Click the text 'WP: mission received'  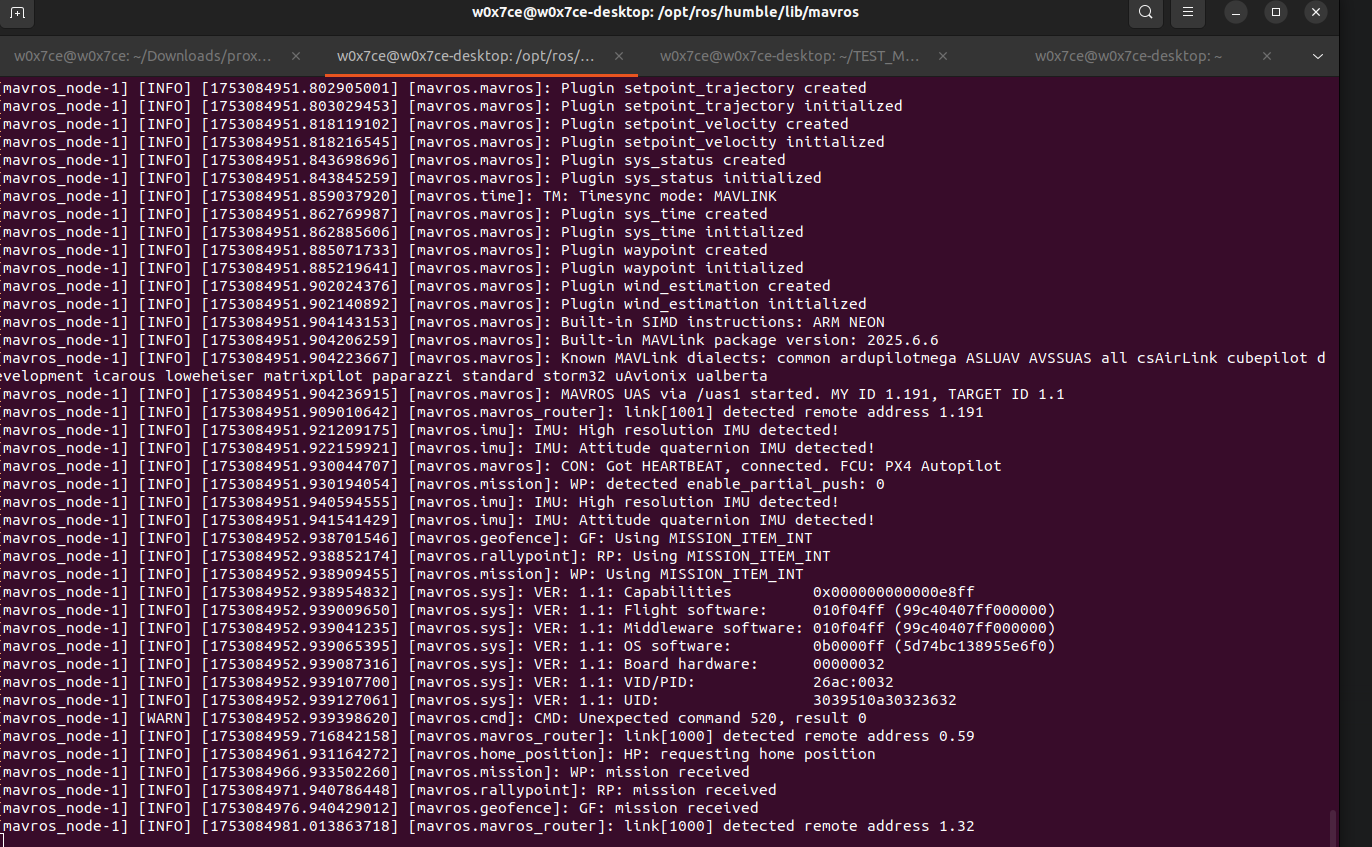[660, 772]
